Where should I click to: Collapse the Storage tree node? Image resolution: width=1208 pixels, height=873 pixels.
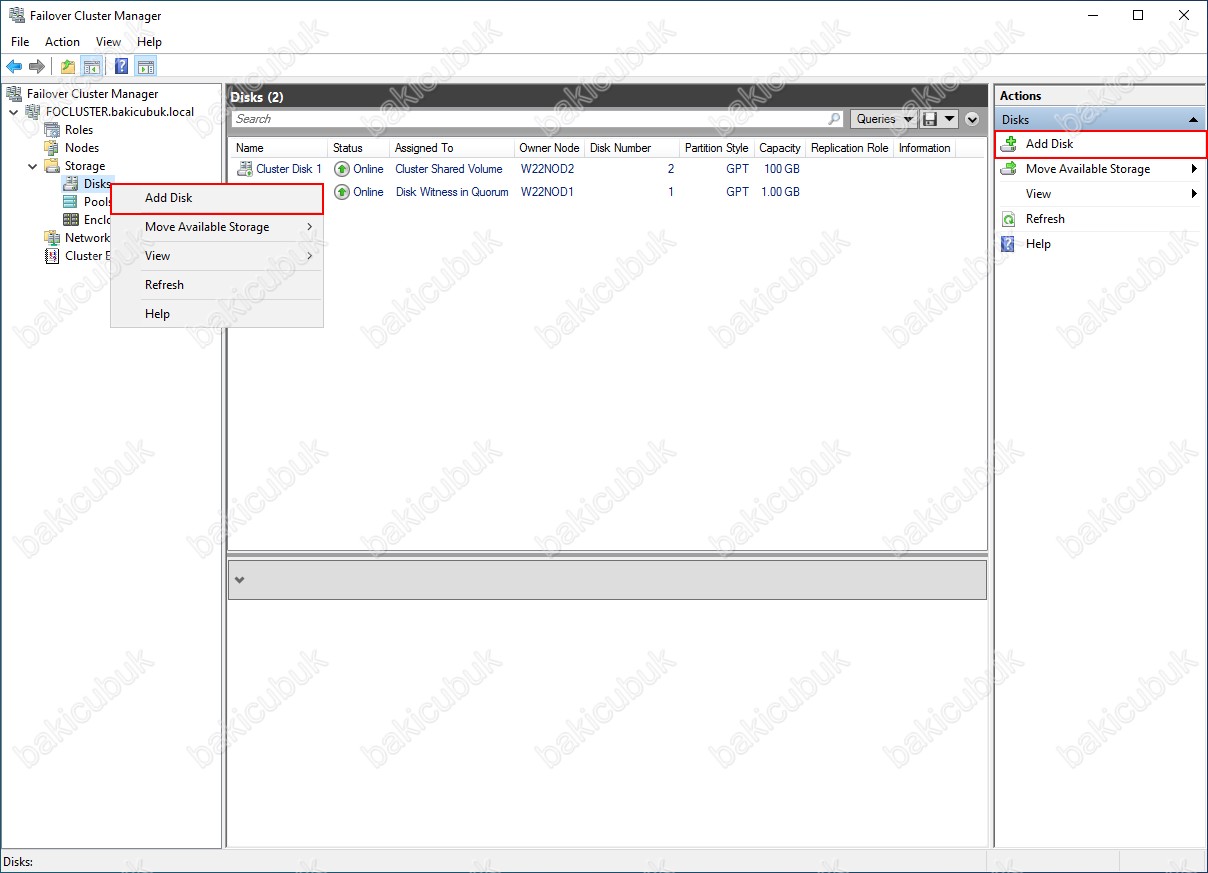(33, 166)
